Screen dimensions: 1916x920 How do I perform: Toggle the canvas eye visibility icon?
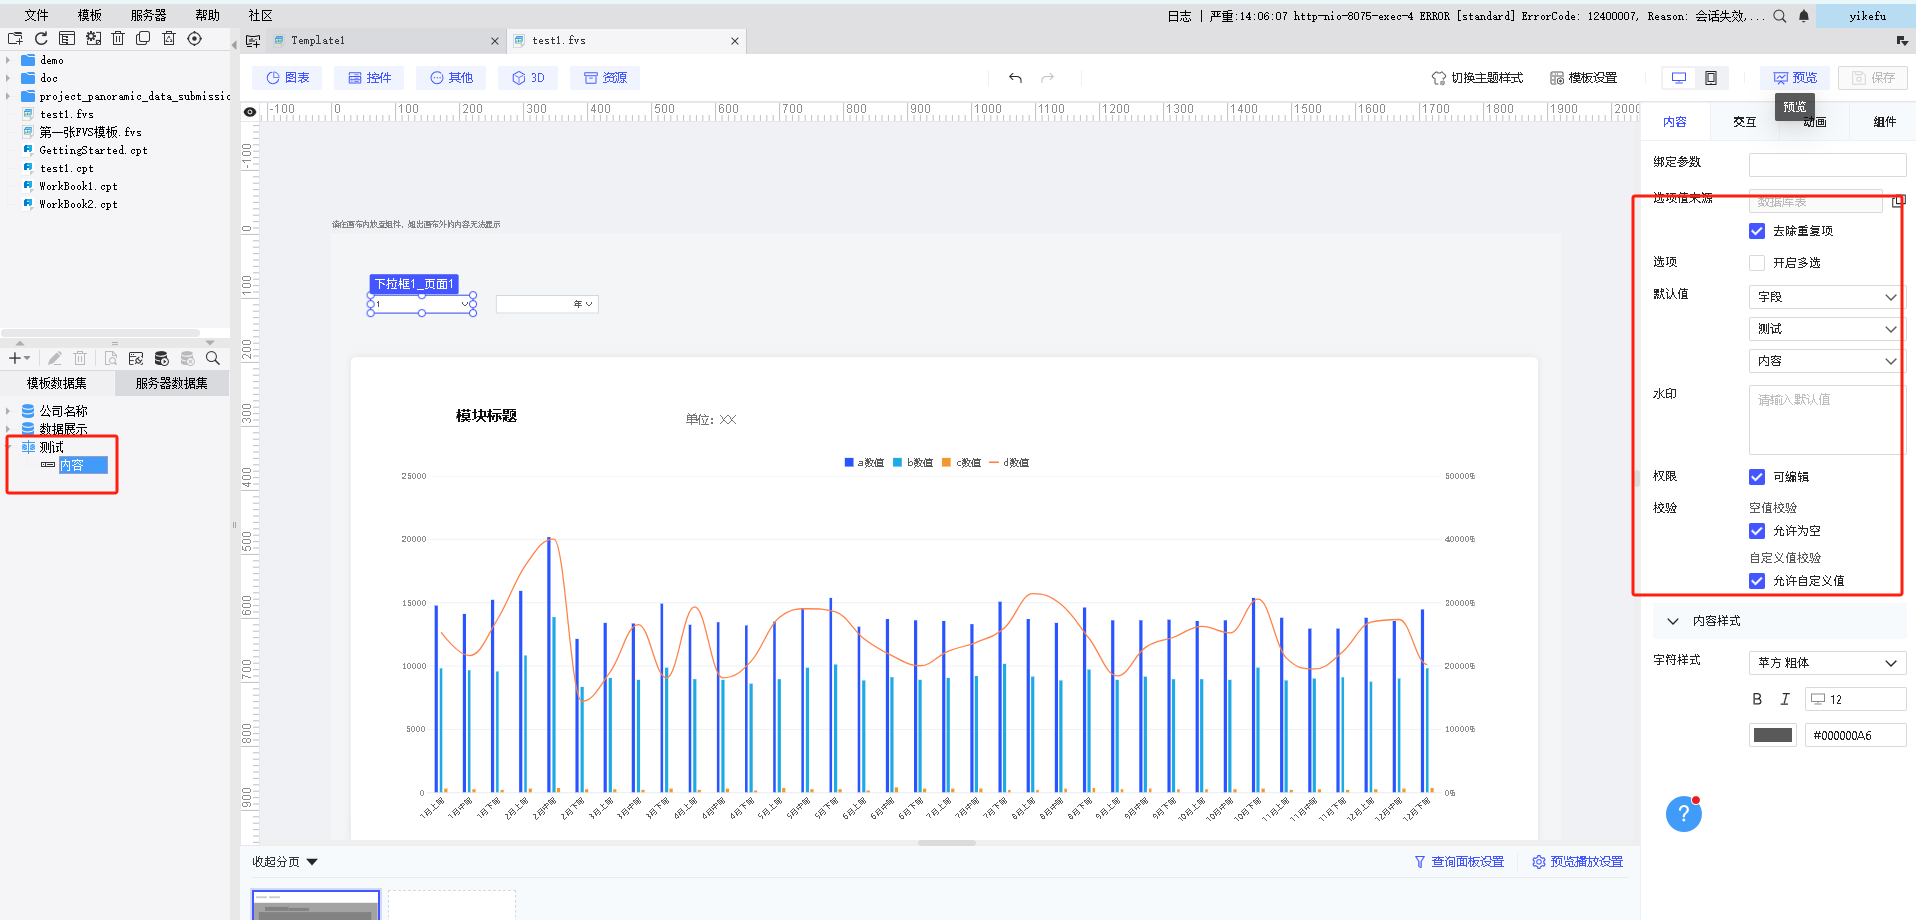pos(250,112)
